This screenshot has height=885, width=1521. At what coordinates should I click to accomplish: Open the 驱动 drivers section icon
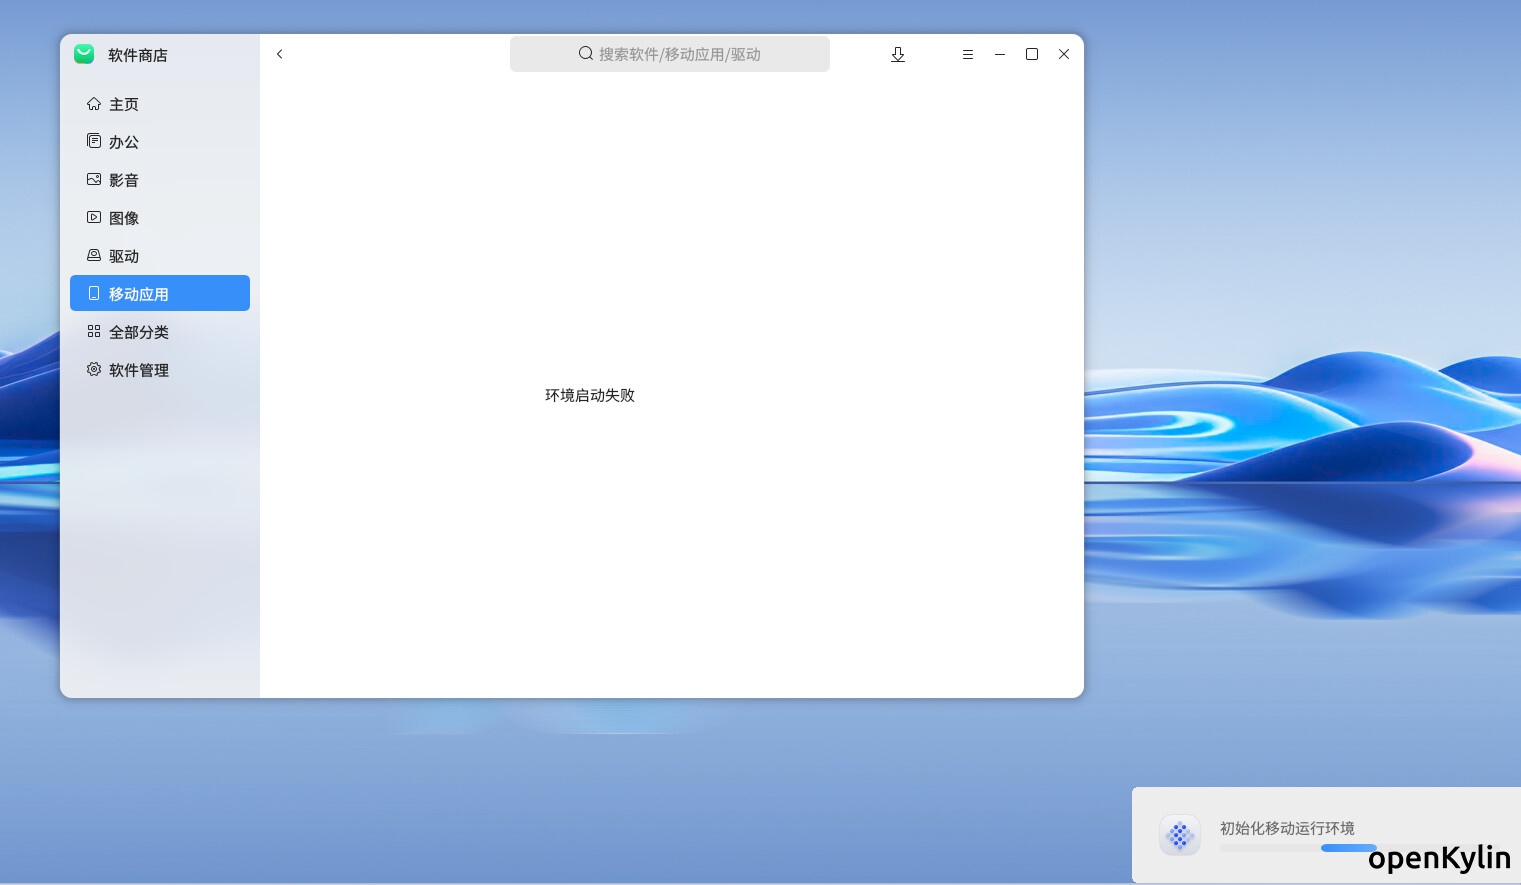pyautogui.click(x=94, y=256)
